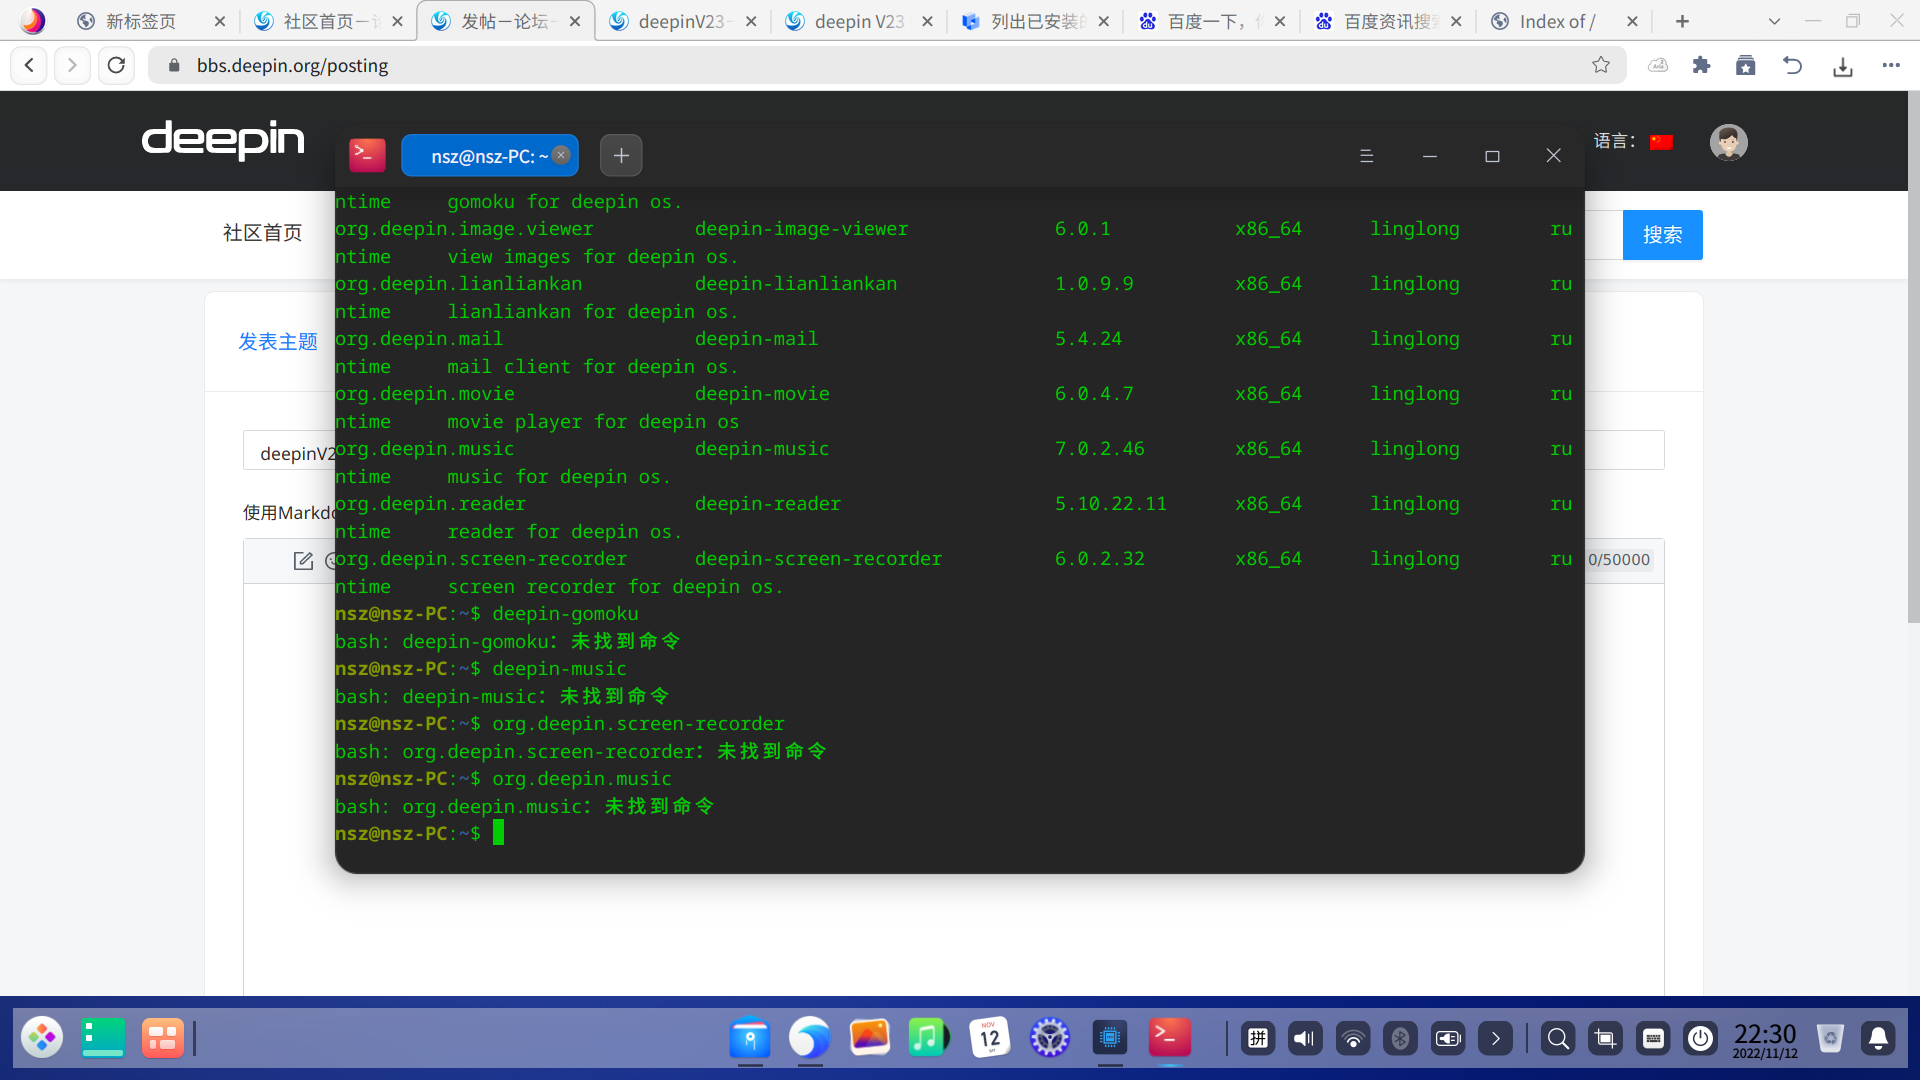Click the browser reload button
The image size is (1920, 1080).
click(116, 65)
